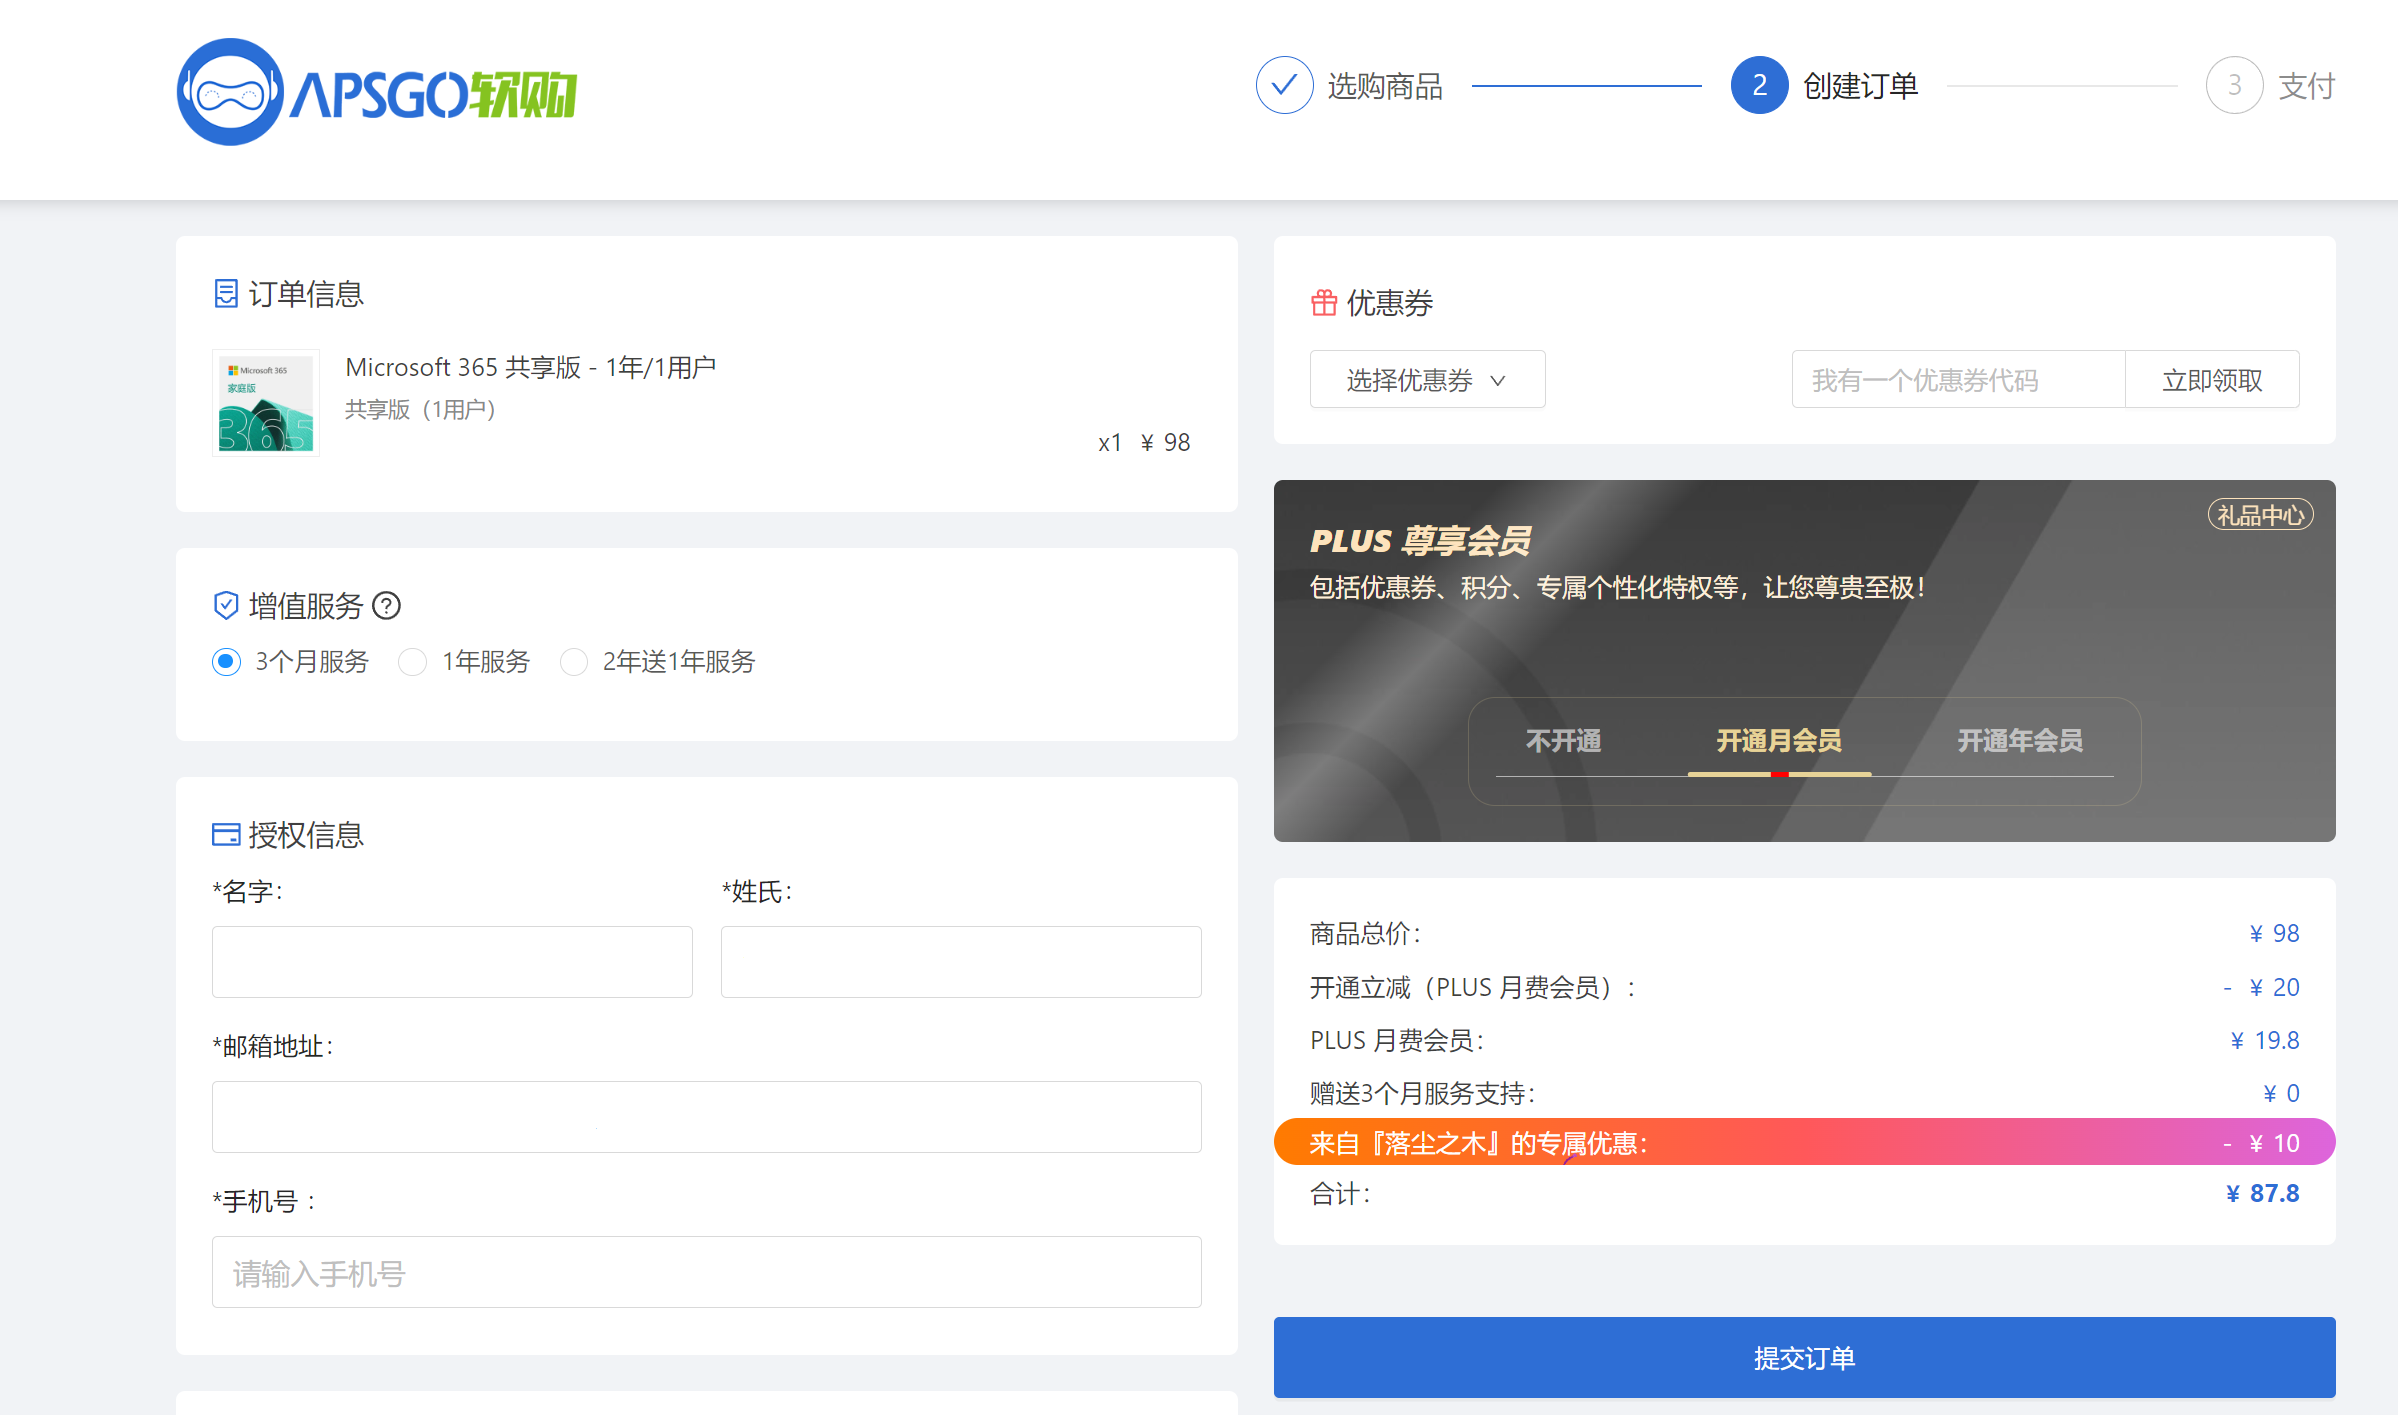This screenshot has height=1415, width=2398.
Task: Click the APSGO logo
Action: pyautogui.click(x=377, y=92)
